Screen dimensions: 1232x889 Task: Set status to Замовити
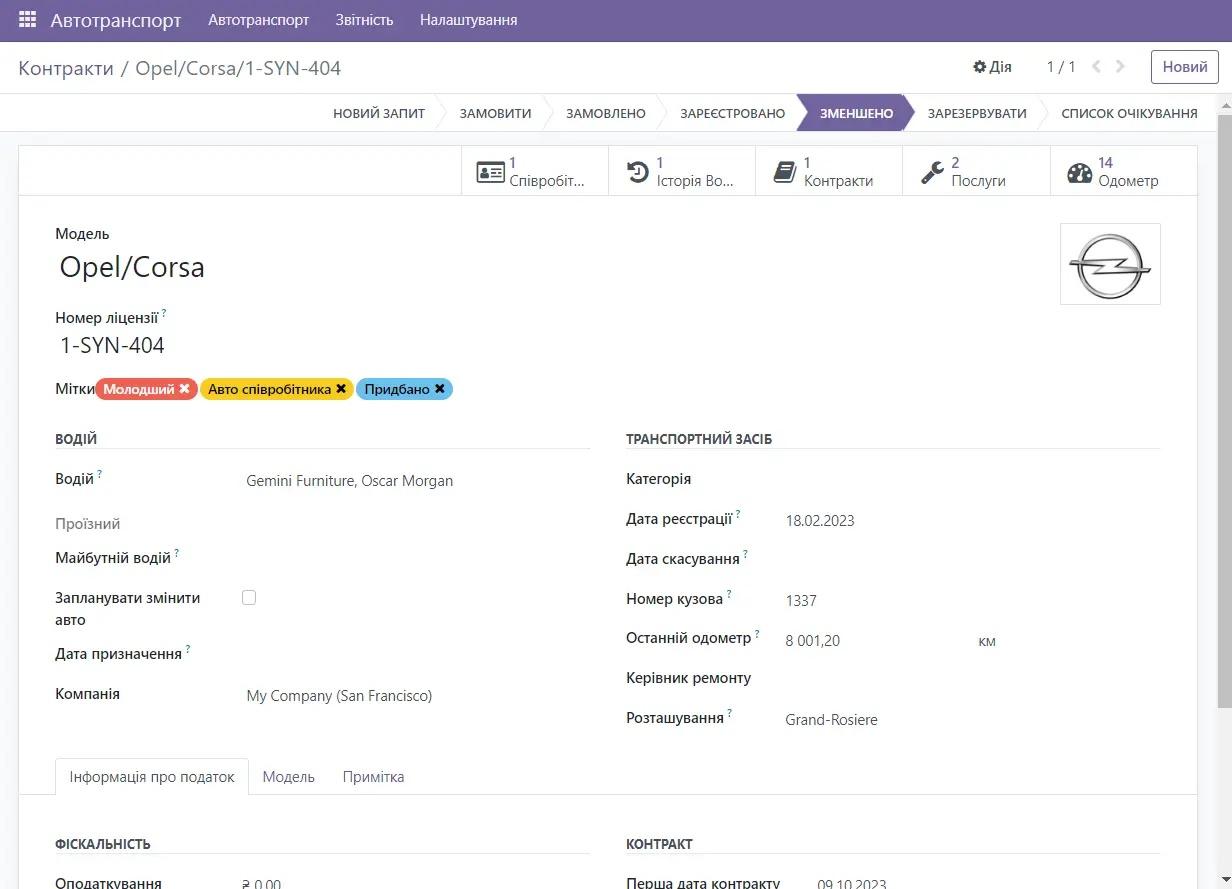[495, 113]
